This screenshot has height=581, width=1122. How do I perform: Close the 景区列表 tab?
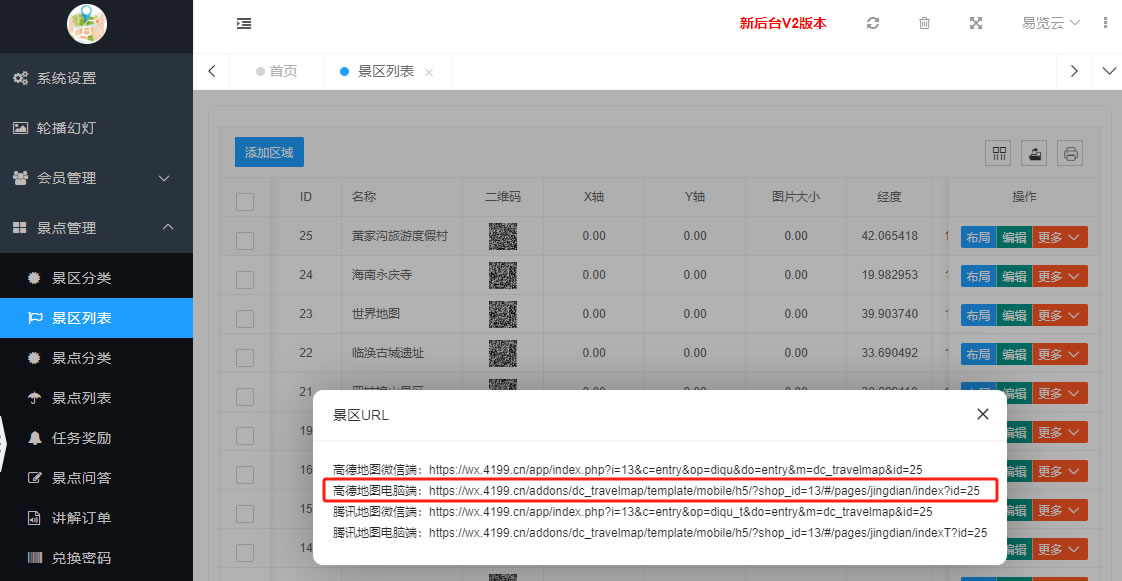click(429, 72)
